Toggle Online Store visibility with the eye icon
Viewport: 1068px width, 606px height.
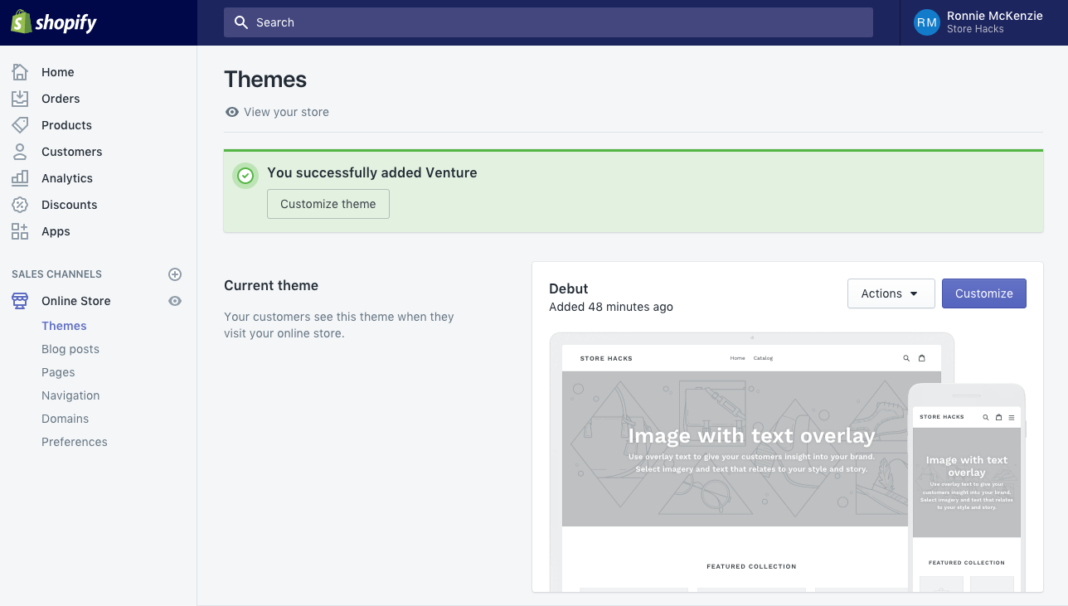pyautogui.click(x=175, y=301)
